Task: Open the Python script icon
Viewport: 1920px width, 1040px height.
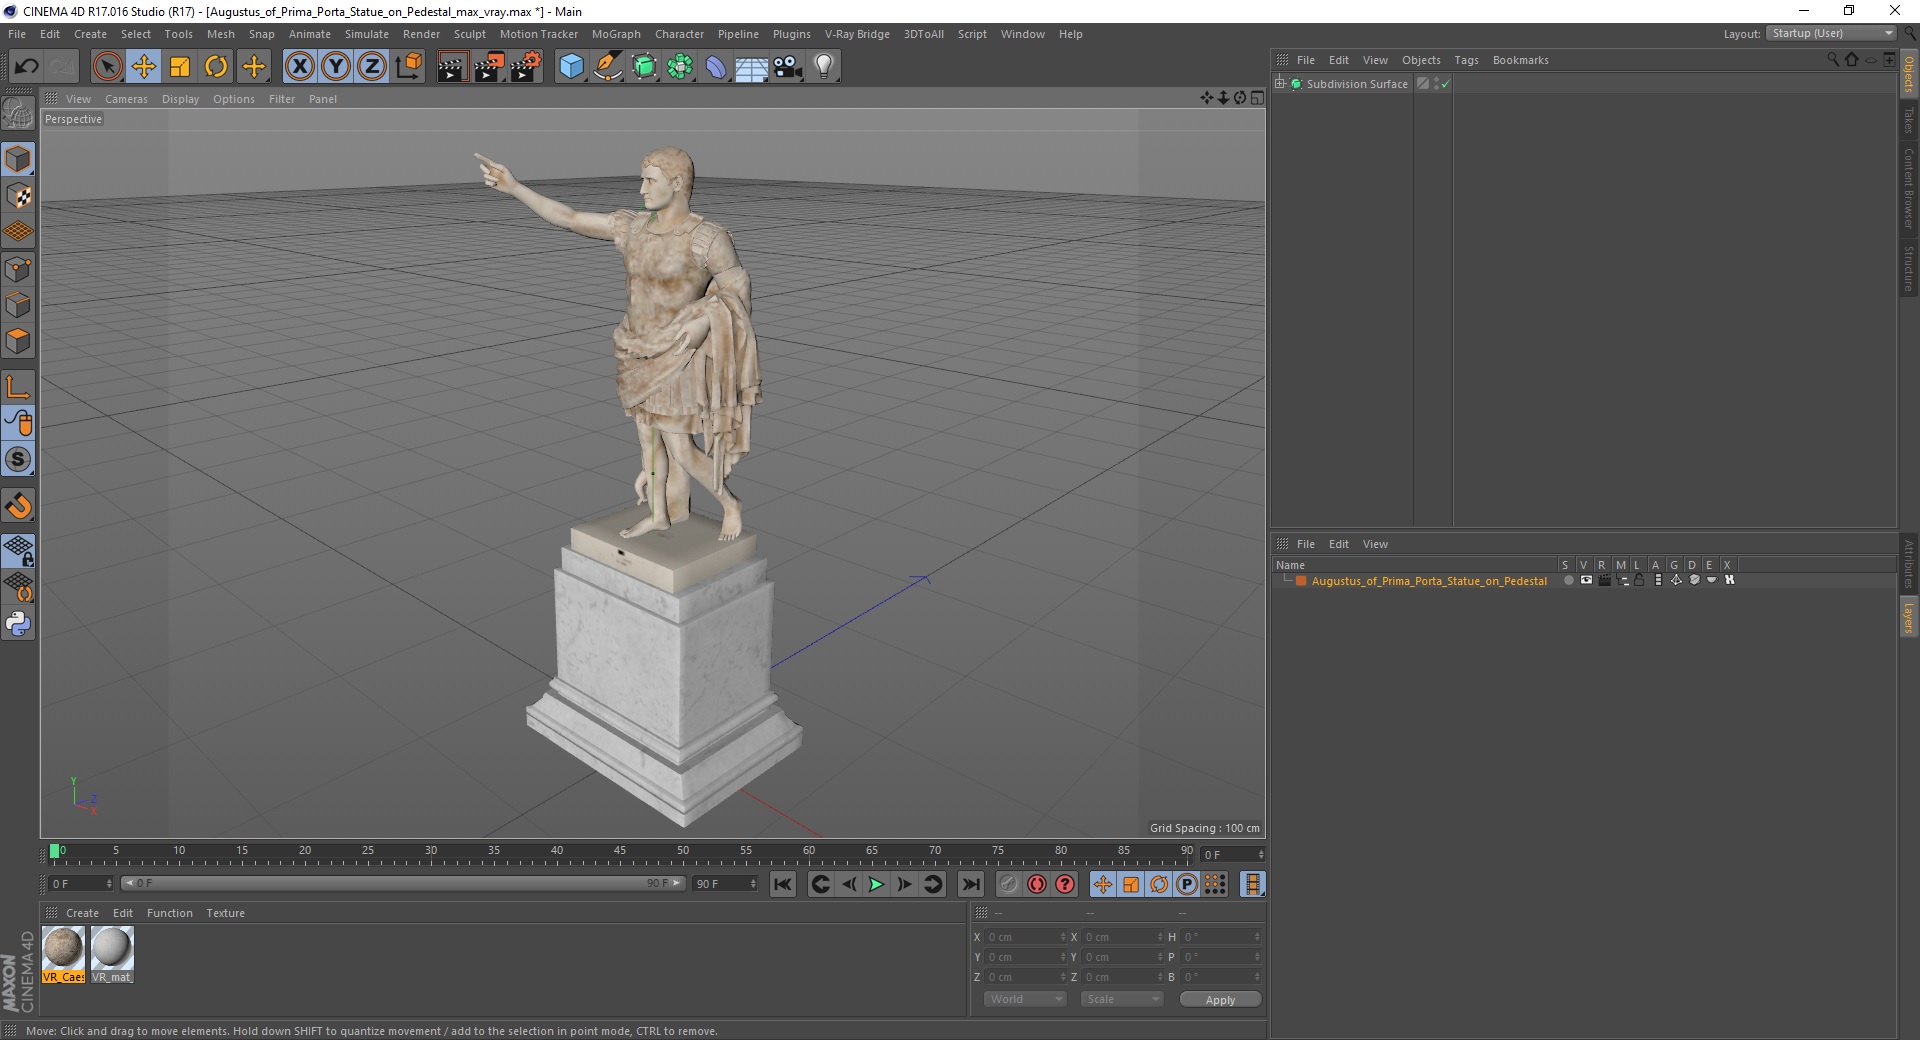Action: pos(18,624)
